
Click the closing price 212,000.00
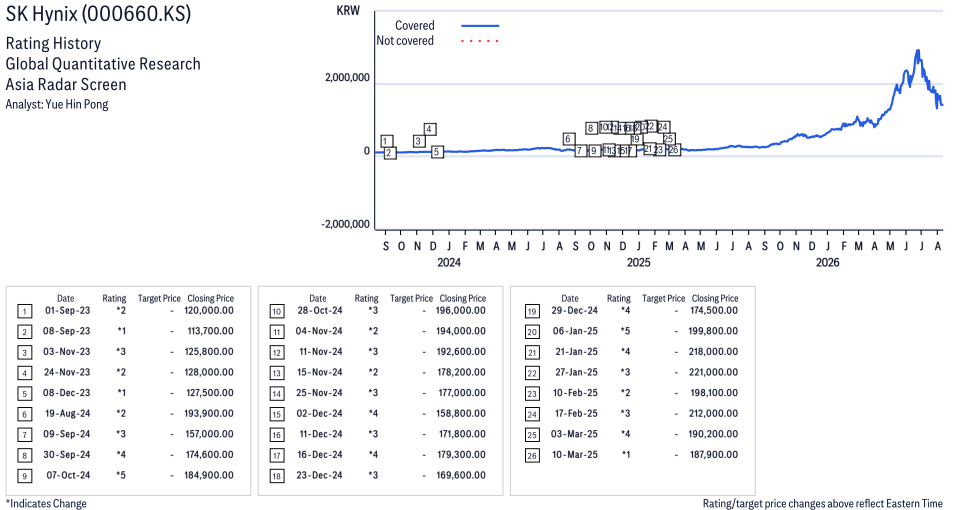pos(714,414)
